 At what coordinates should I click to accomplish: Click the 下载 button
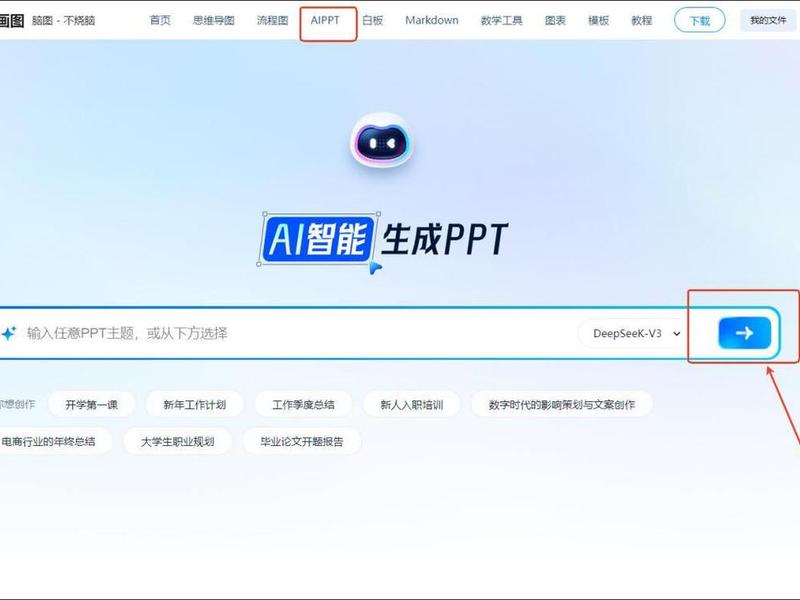pos(699,20)
